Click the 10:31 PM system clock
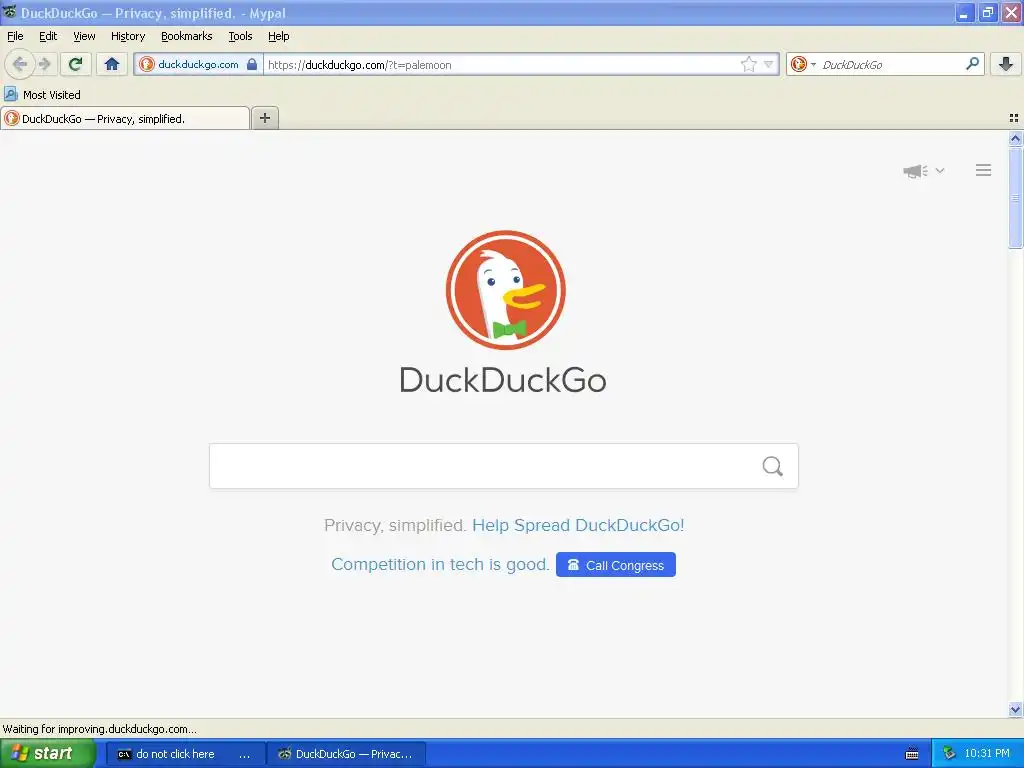Screen dimensions: 1024x768 [987, 754]
